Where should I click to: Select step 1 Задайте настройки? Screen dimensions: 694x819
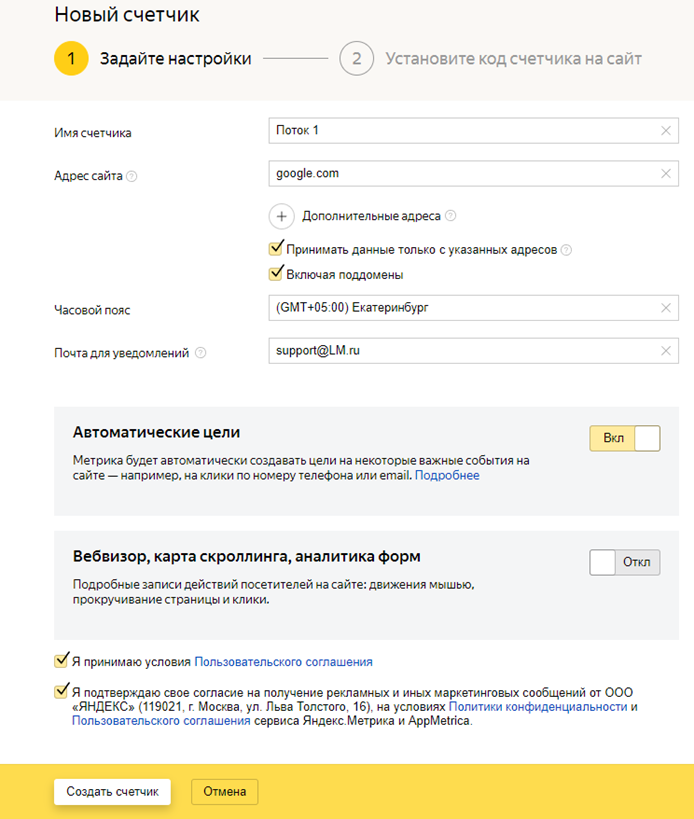point(71,58)
